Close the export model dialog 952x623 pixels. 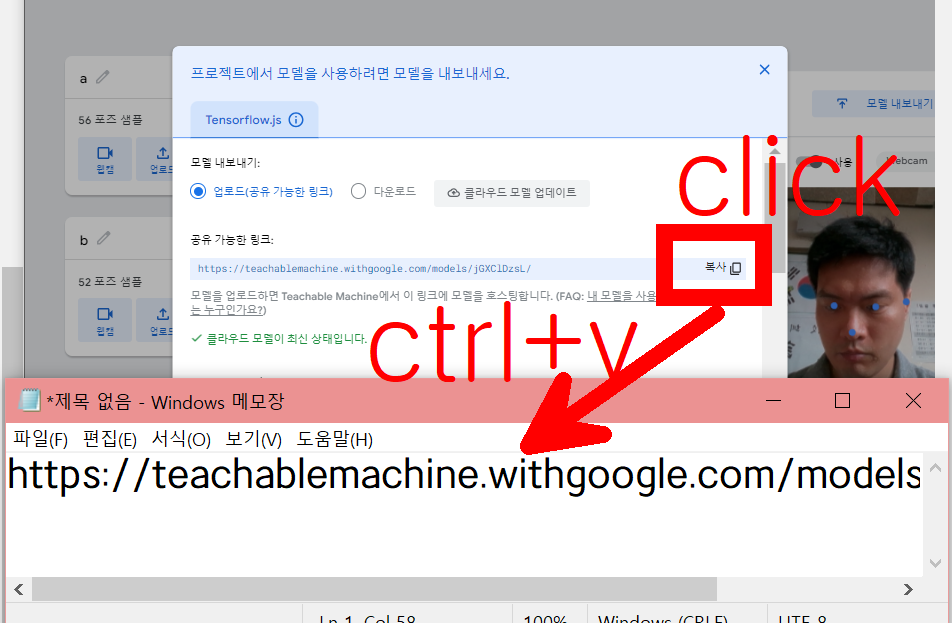click(764, 70)
